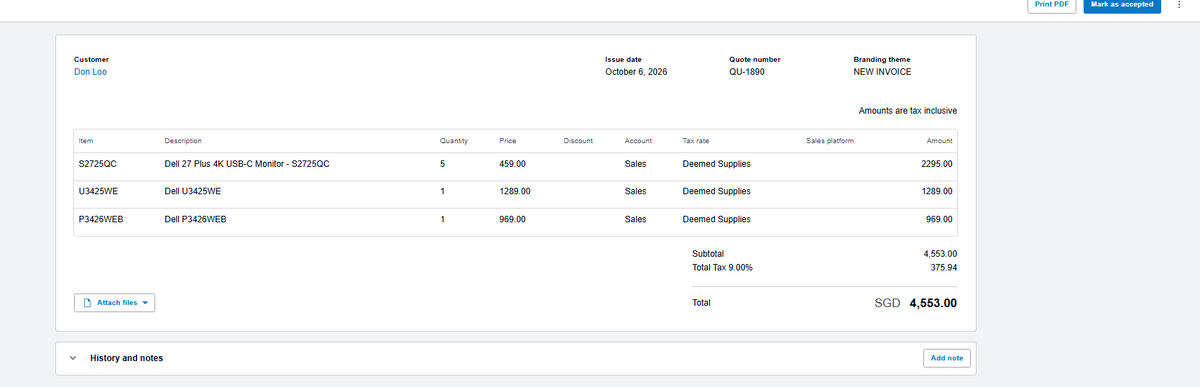Click quantity 5 in S2725QC row
The image size is (1200, 387).
[x=442, y=163]
